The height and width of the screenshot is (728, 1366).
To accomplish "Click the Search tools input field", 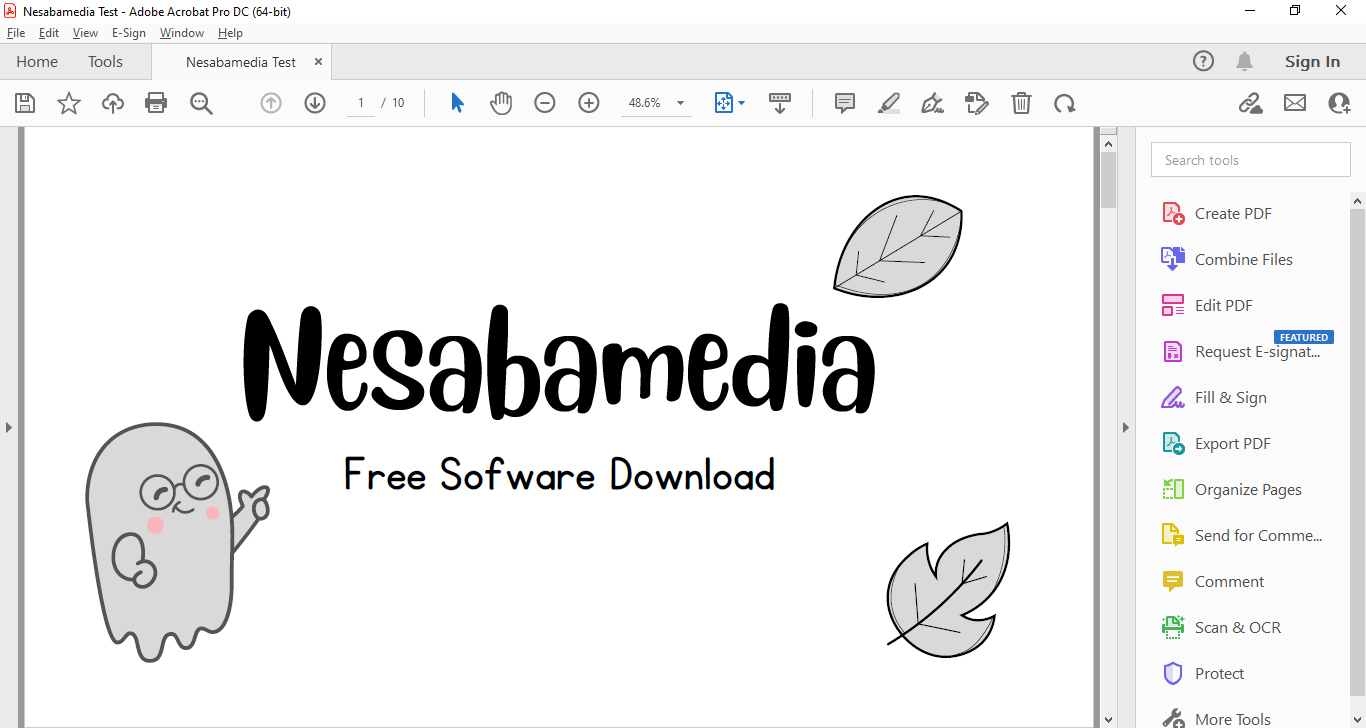I will point(1250,160).
